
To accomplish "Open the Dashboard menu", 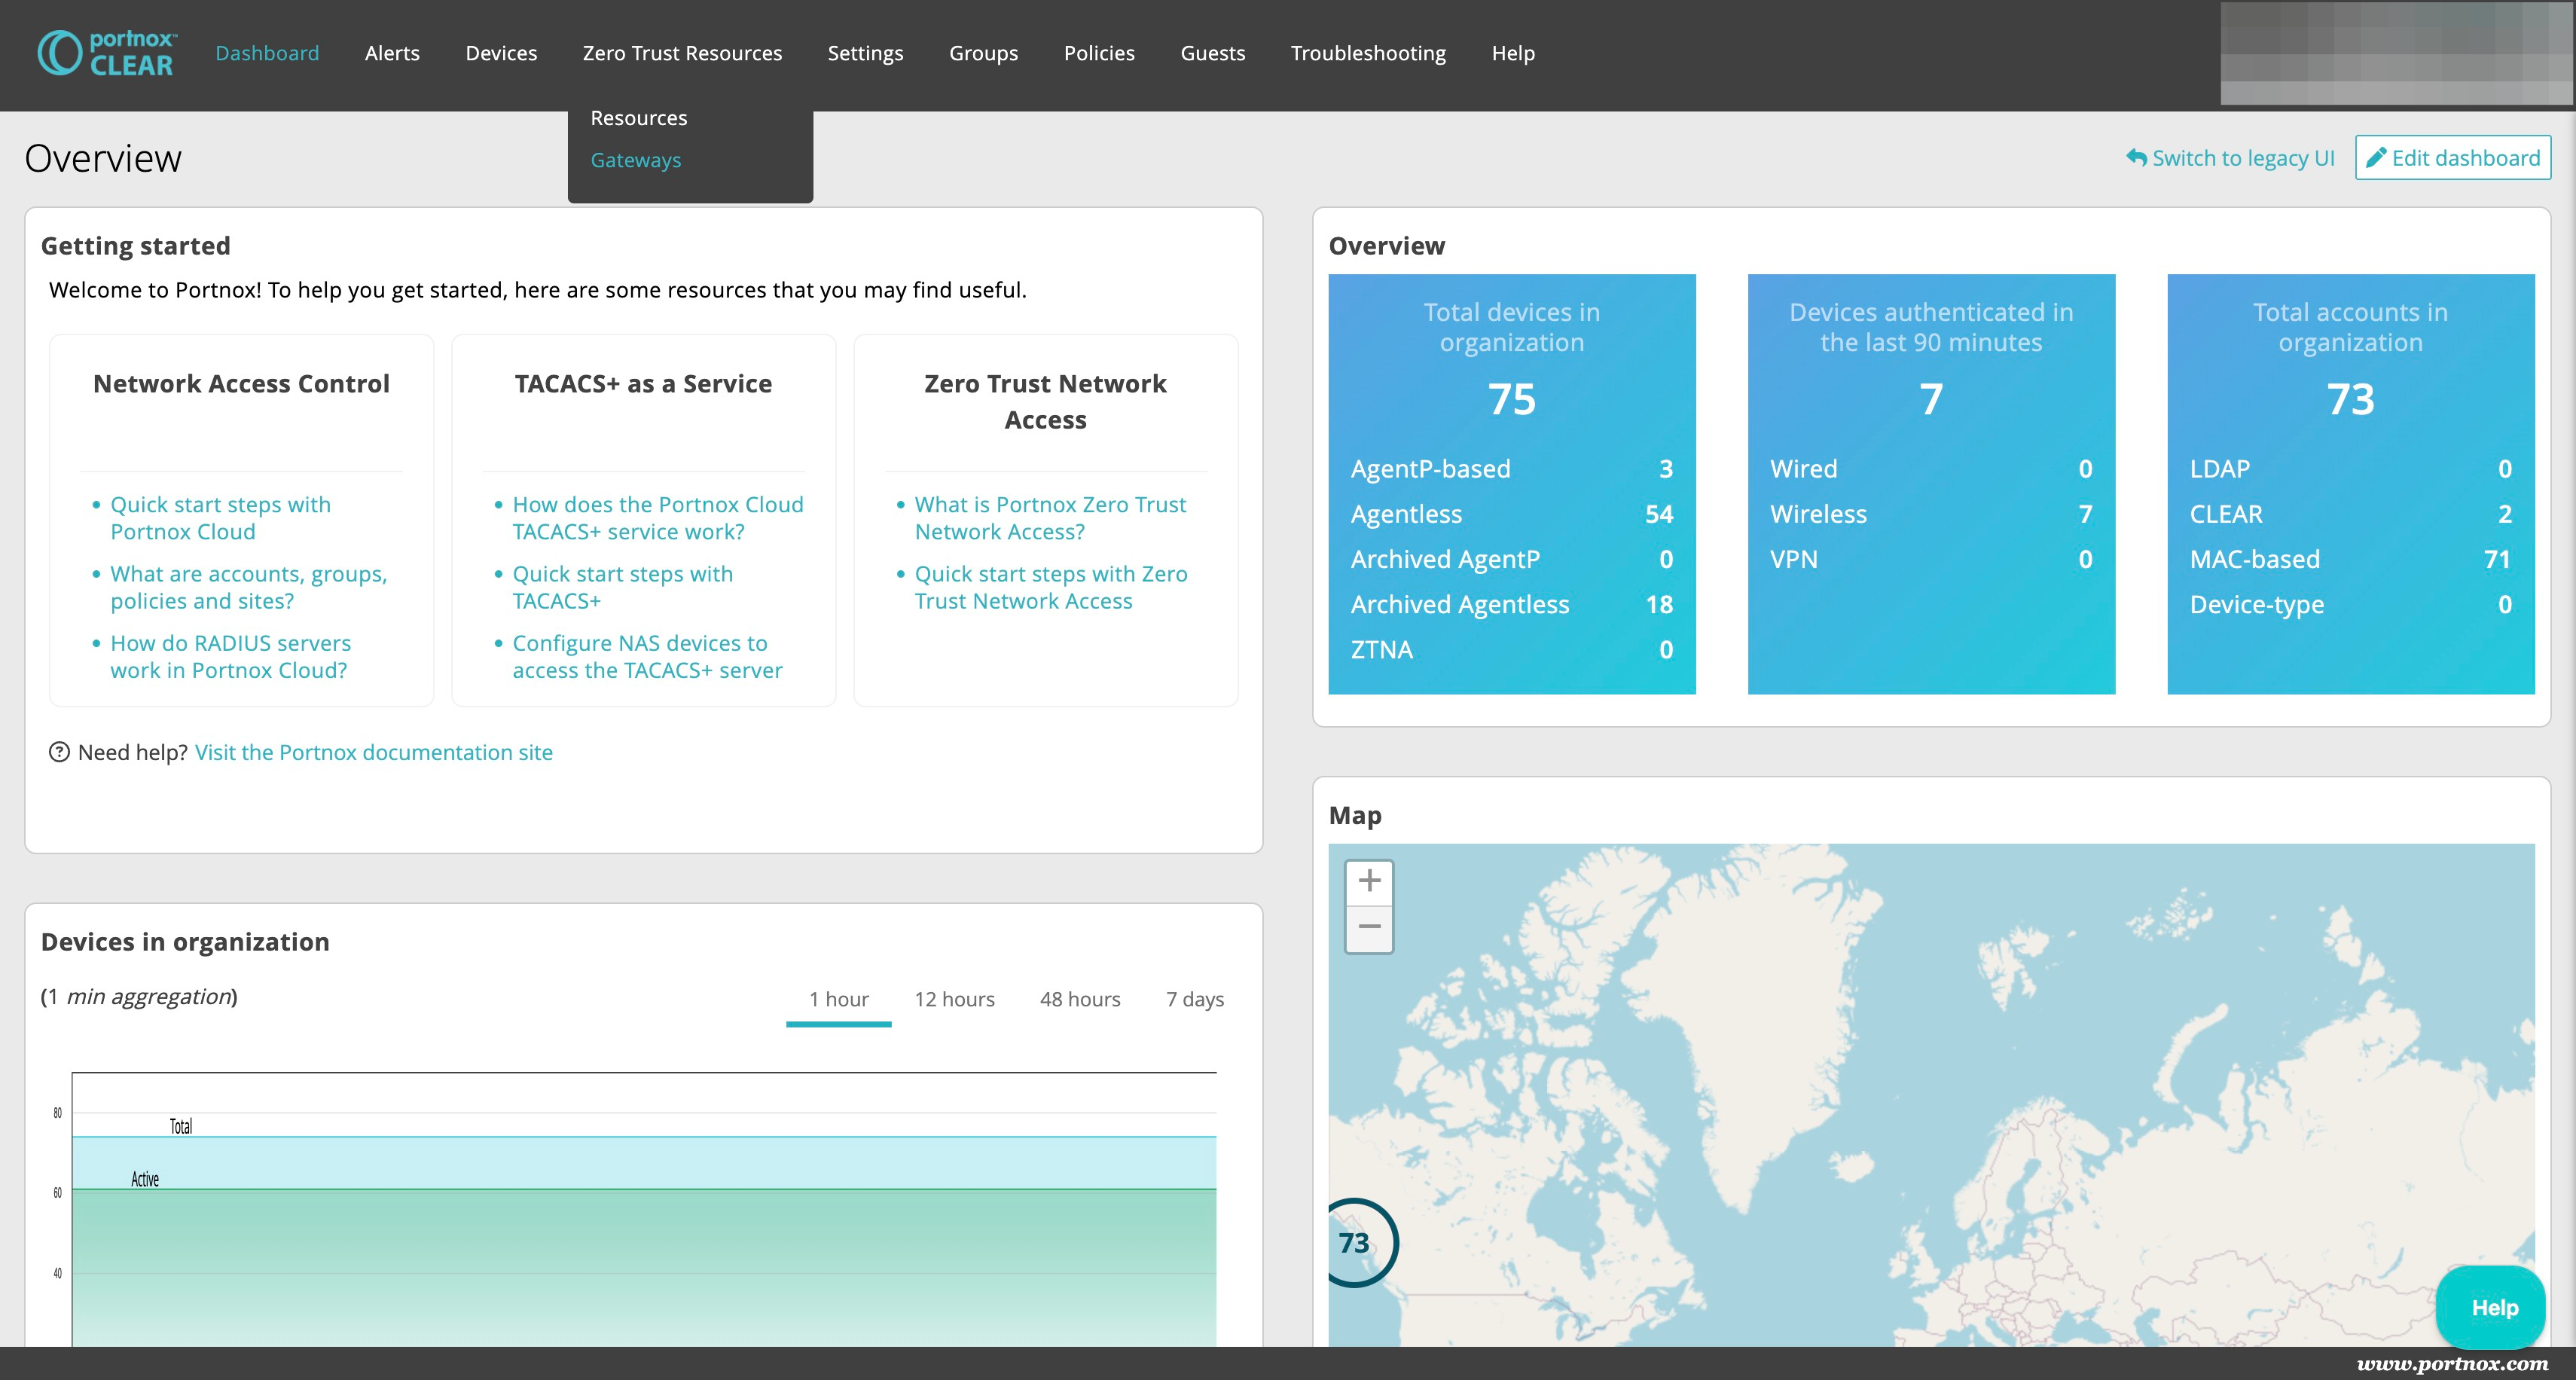I will 267,53.
